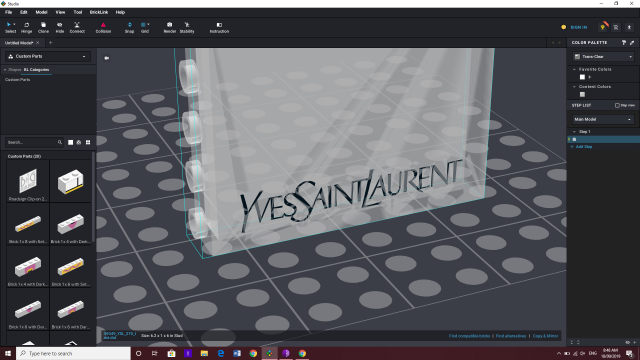Check model Stability
Viewport: 640px width, 360px height.
coord(187,27)
